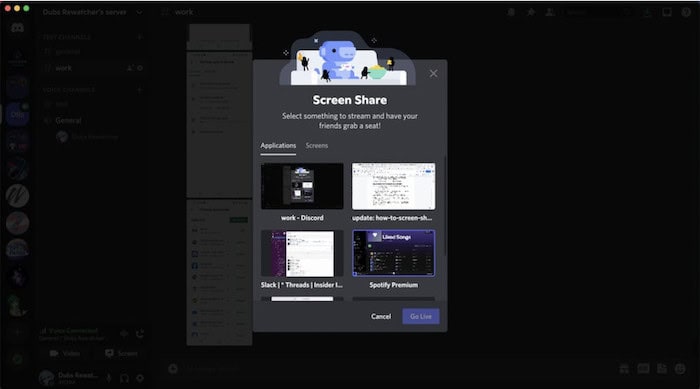700x389 pixels.
Task: Open the help question mark icon
Action: point(686,13)
